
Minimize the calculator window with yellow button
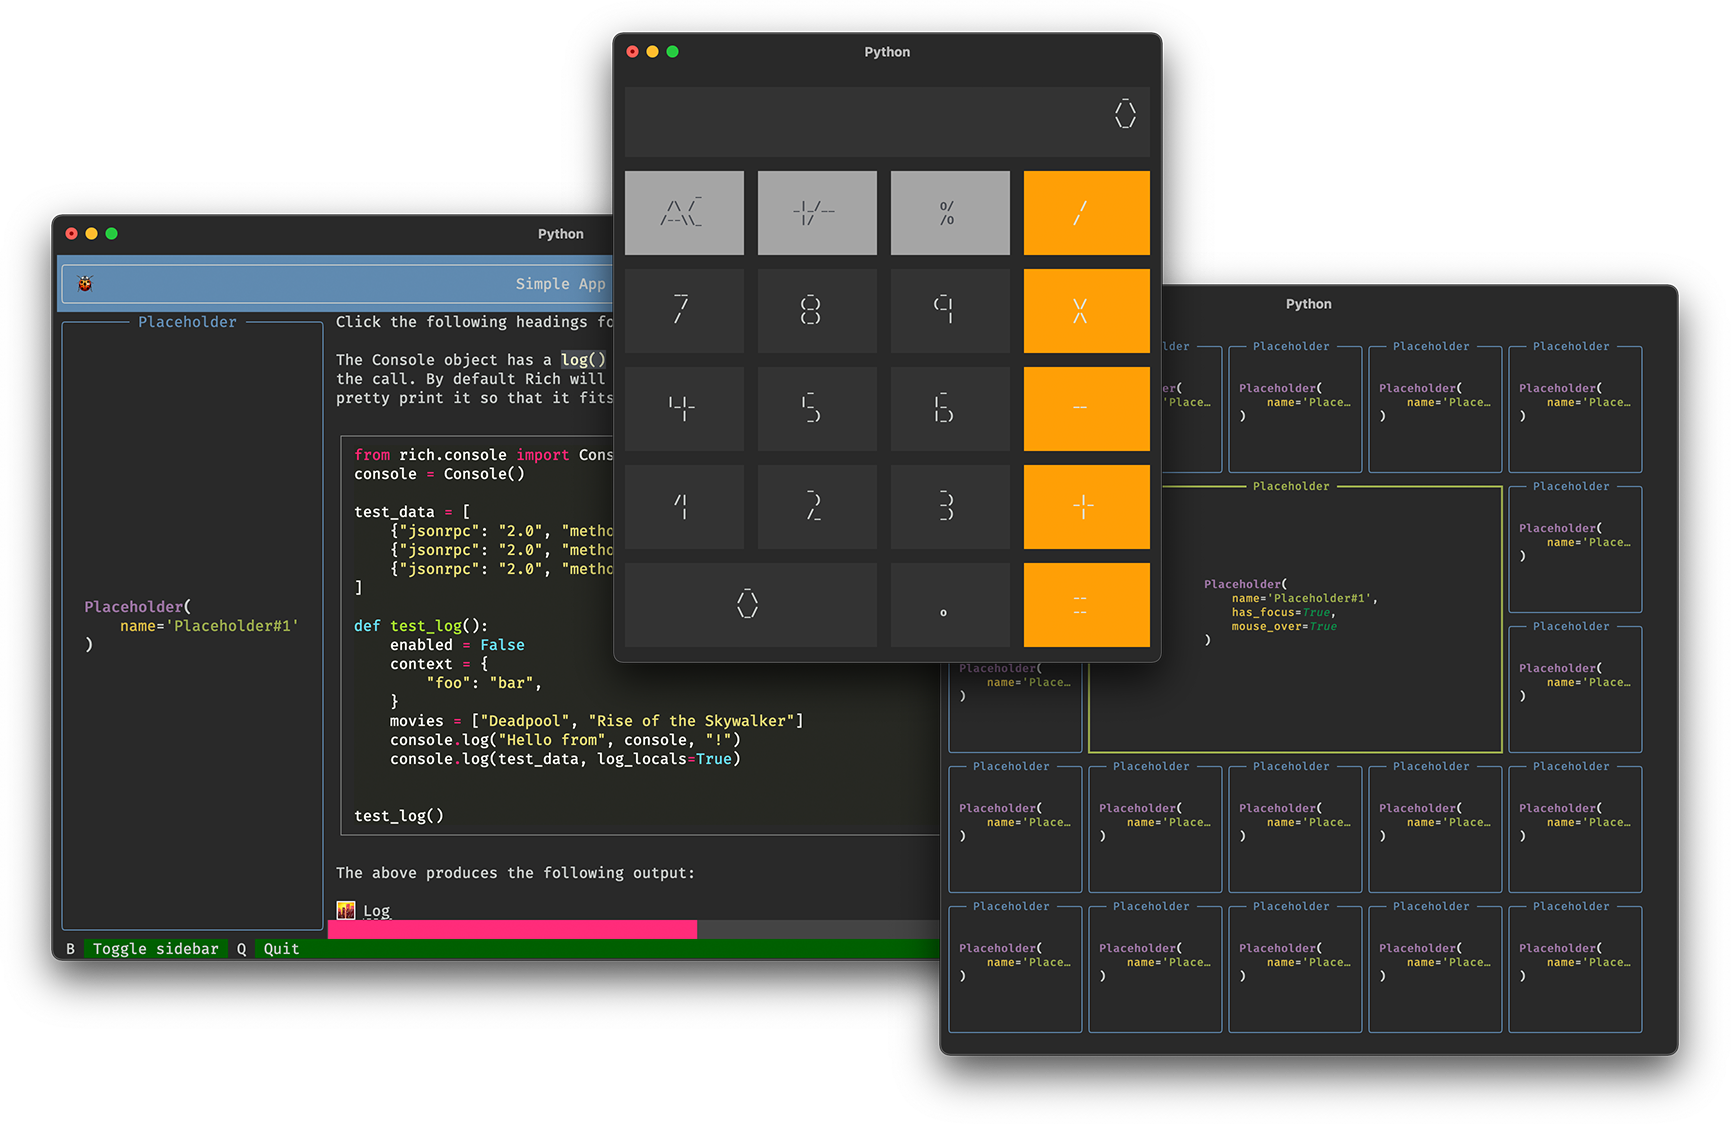[x=652, y=52]
